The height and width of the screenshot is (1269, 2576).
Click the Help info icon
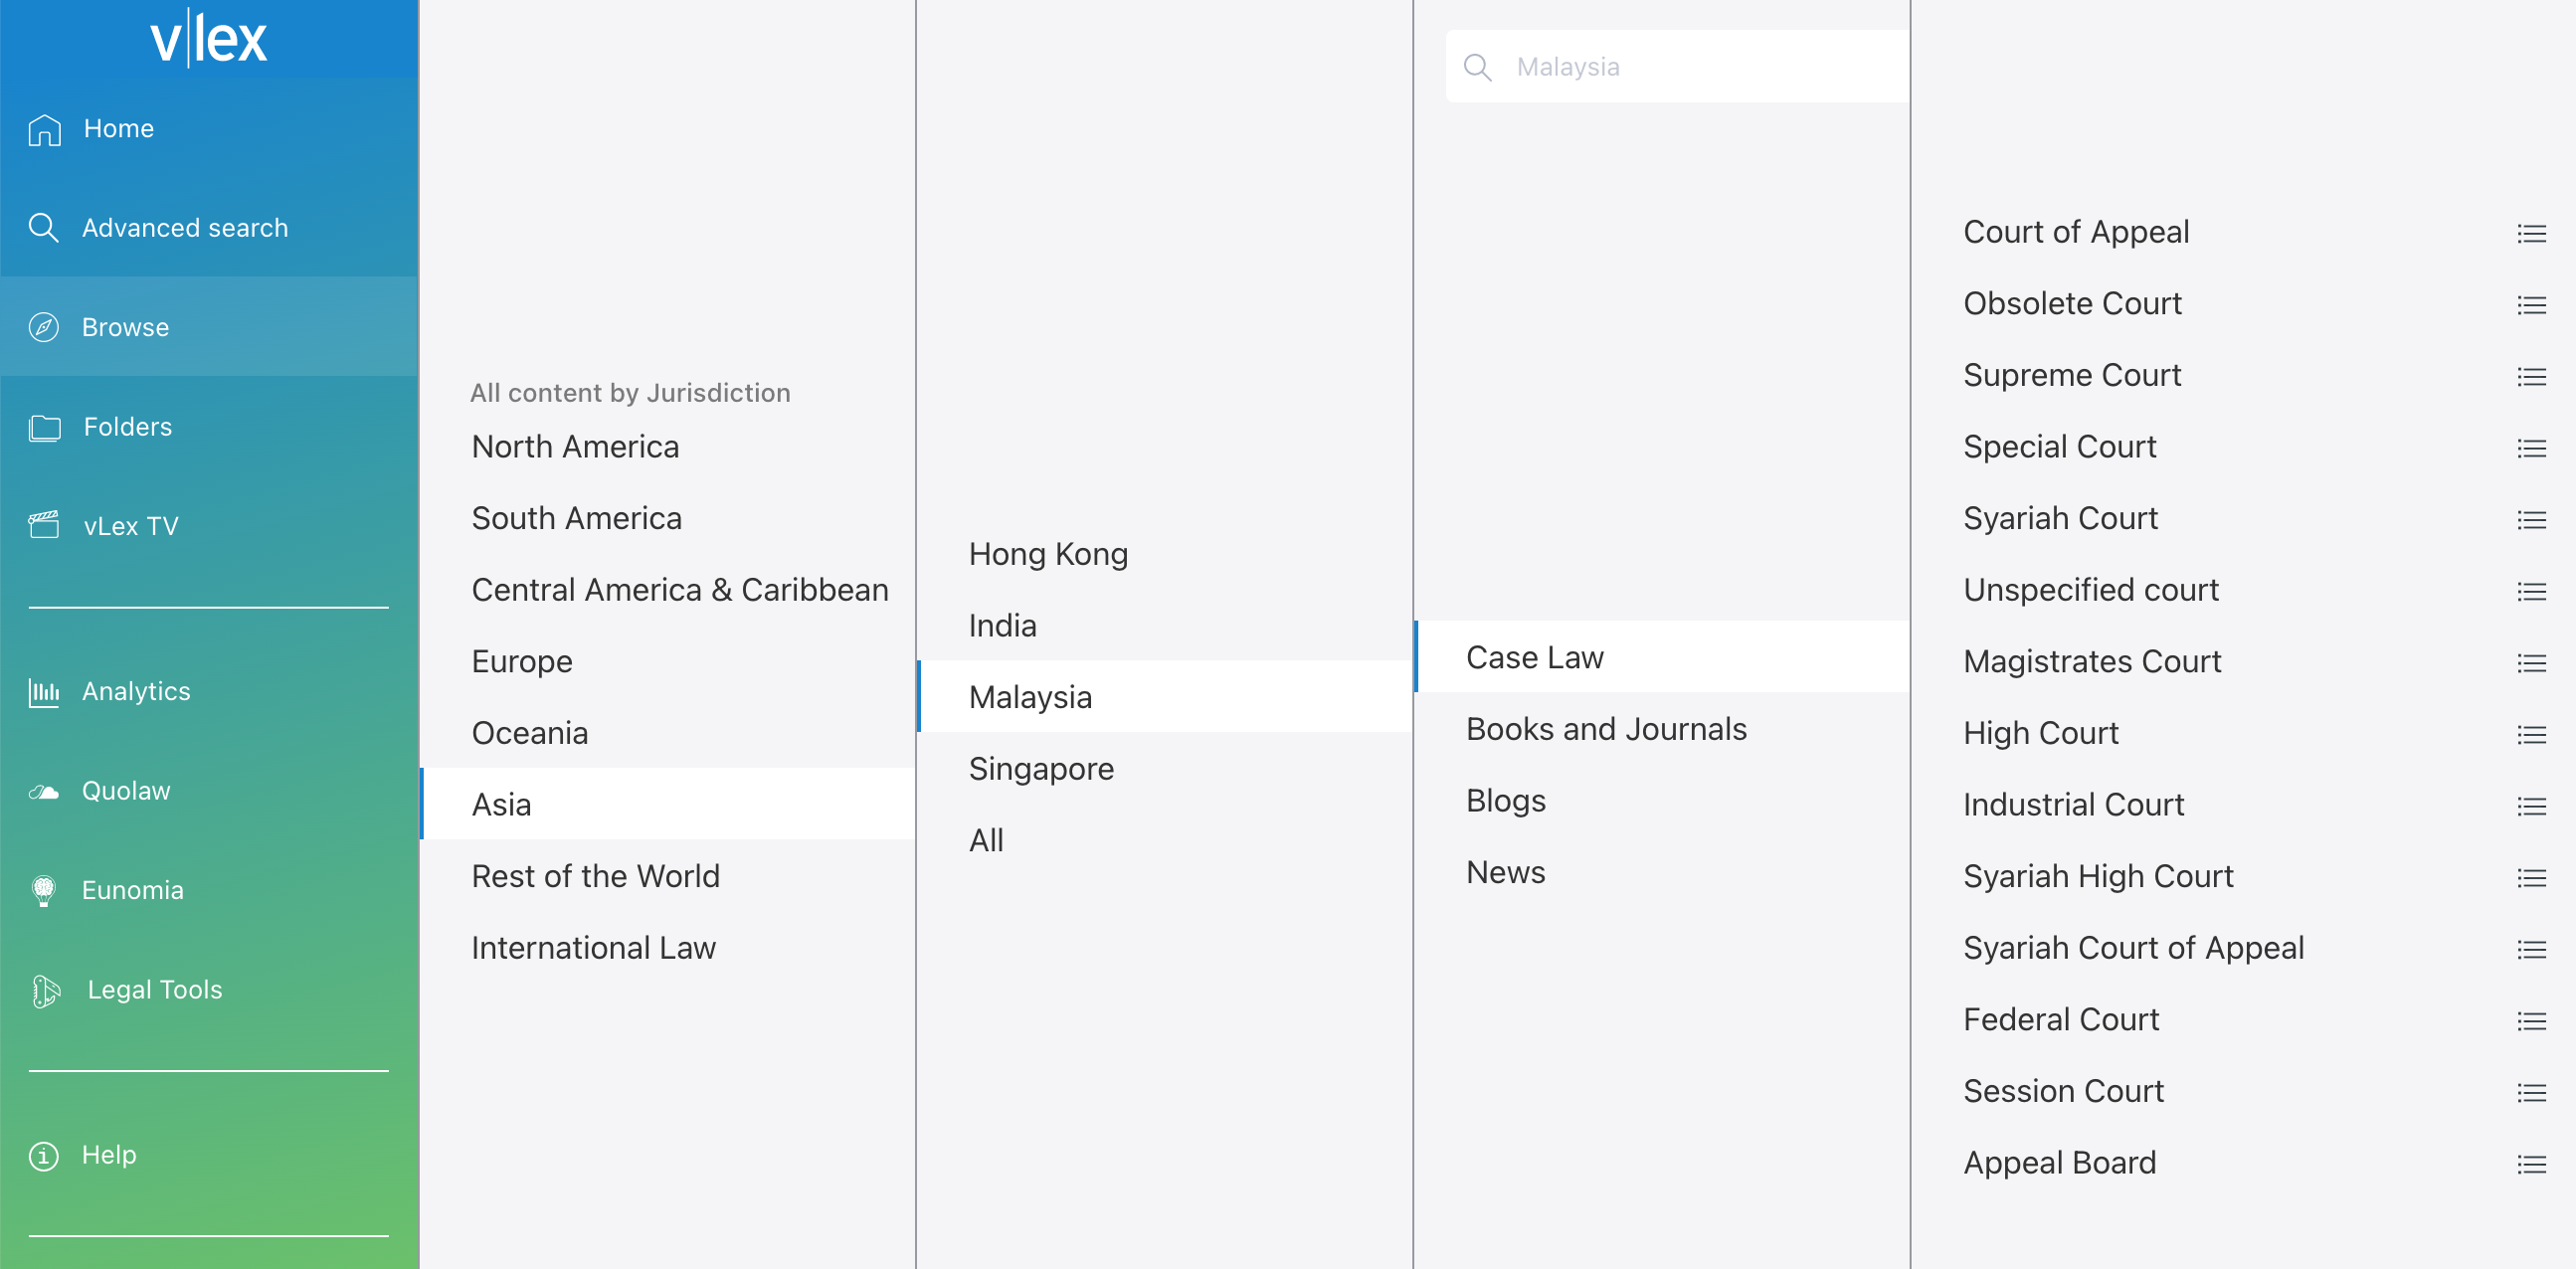coord(43,1155)
